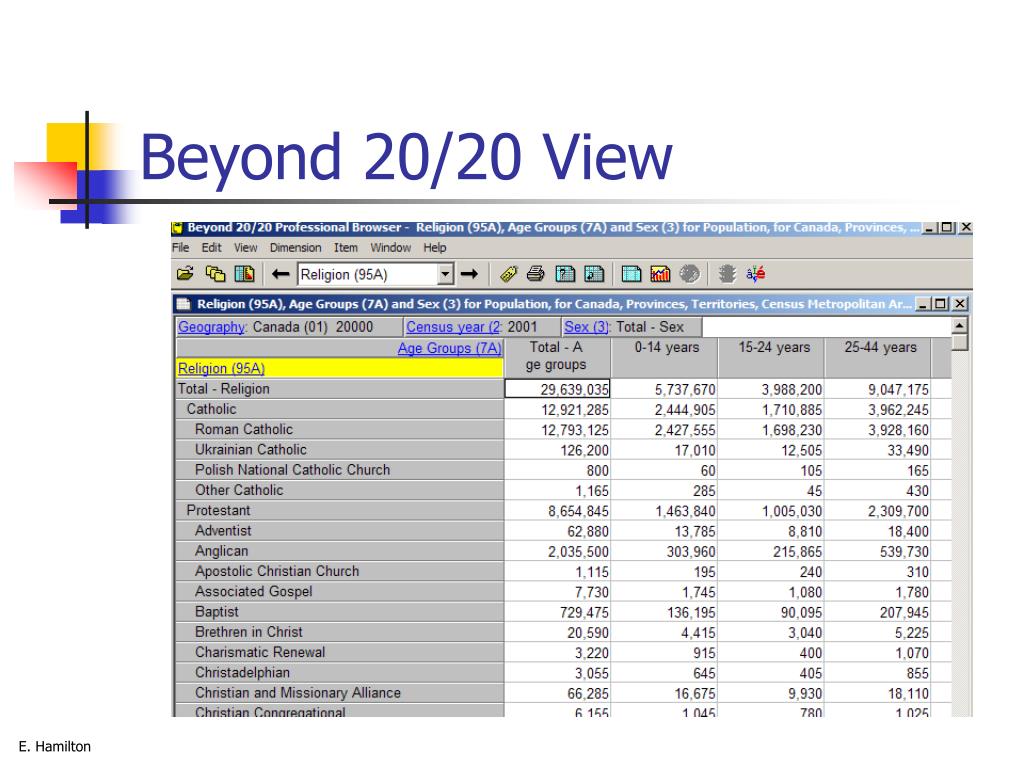Click the Age Groups (7A) link
This screenshot has width=1024, height=768.
449,348
